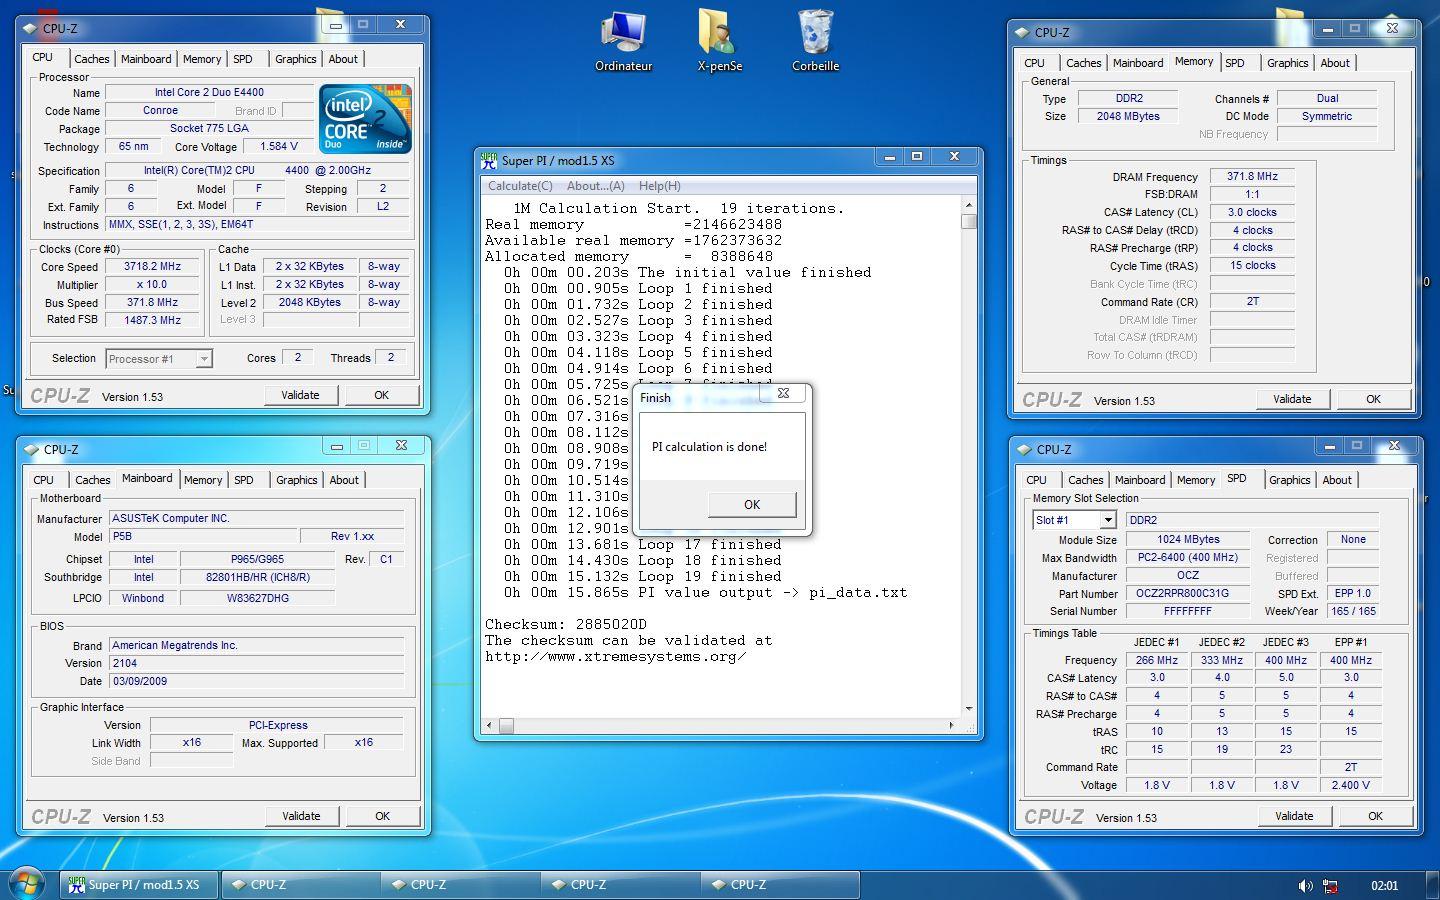Select Mainboard tab in Memory CPU-Z window
This screenshot has width=1440, height=900.
click(1138, 63)
